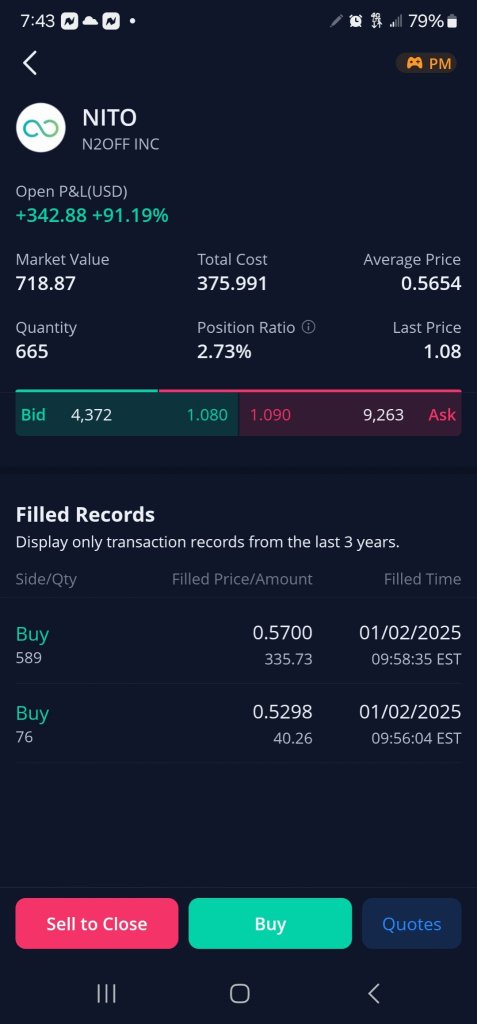477x1024 pixels.
Task: Tap the Android recent apps icon
Action: pos(106,993)
